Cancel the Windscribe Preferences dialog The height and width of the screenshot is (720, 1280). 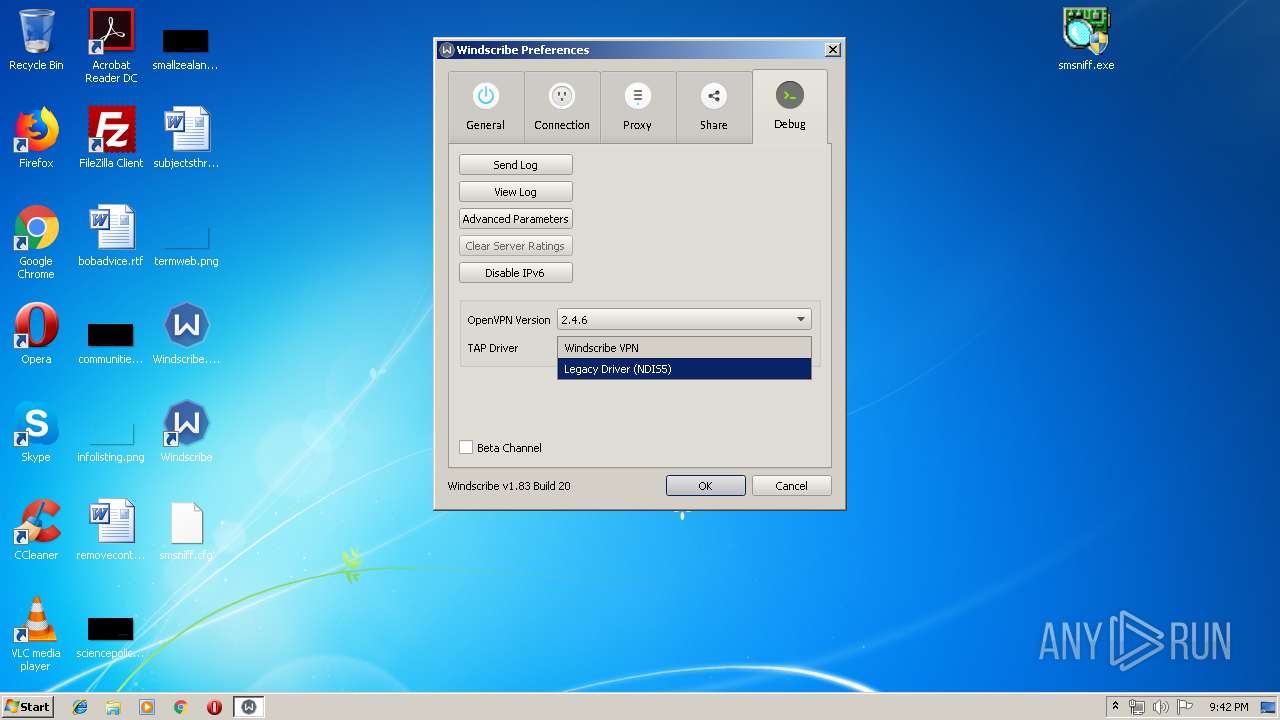point(791,486)
